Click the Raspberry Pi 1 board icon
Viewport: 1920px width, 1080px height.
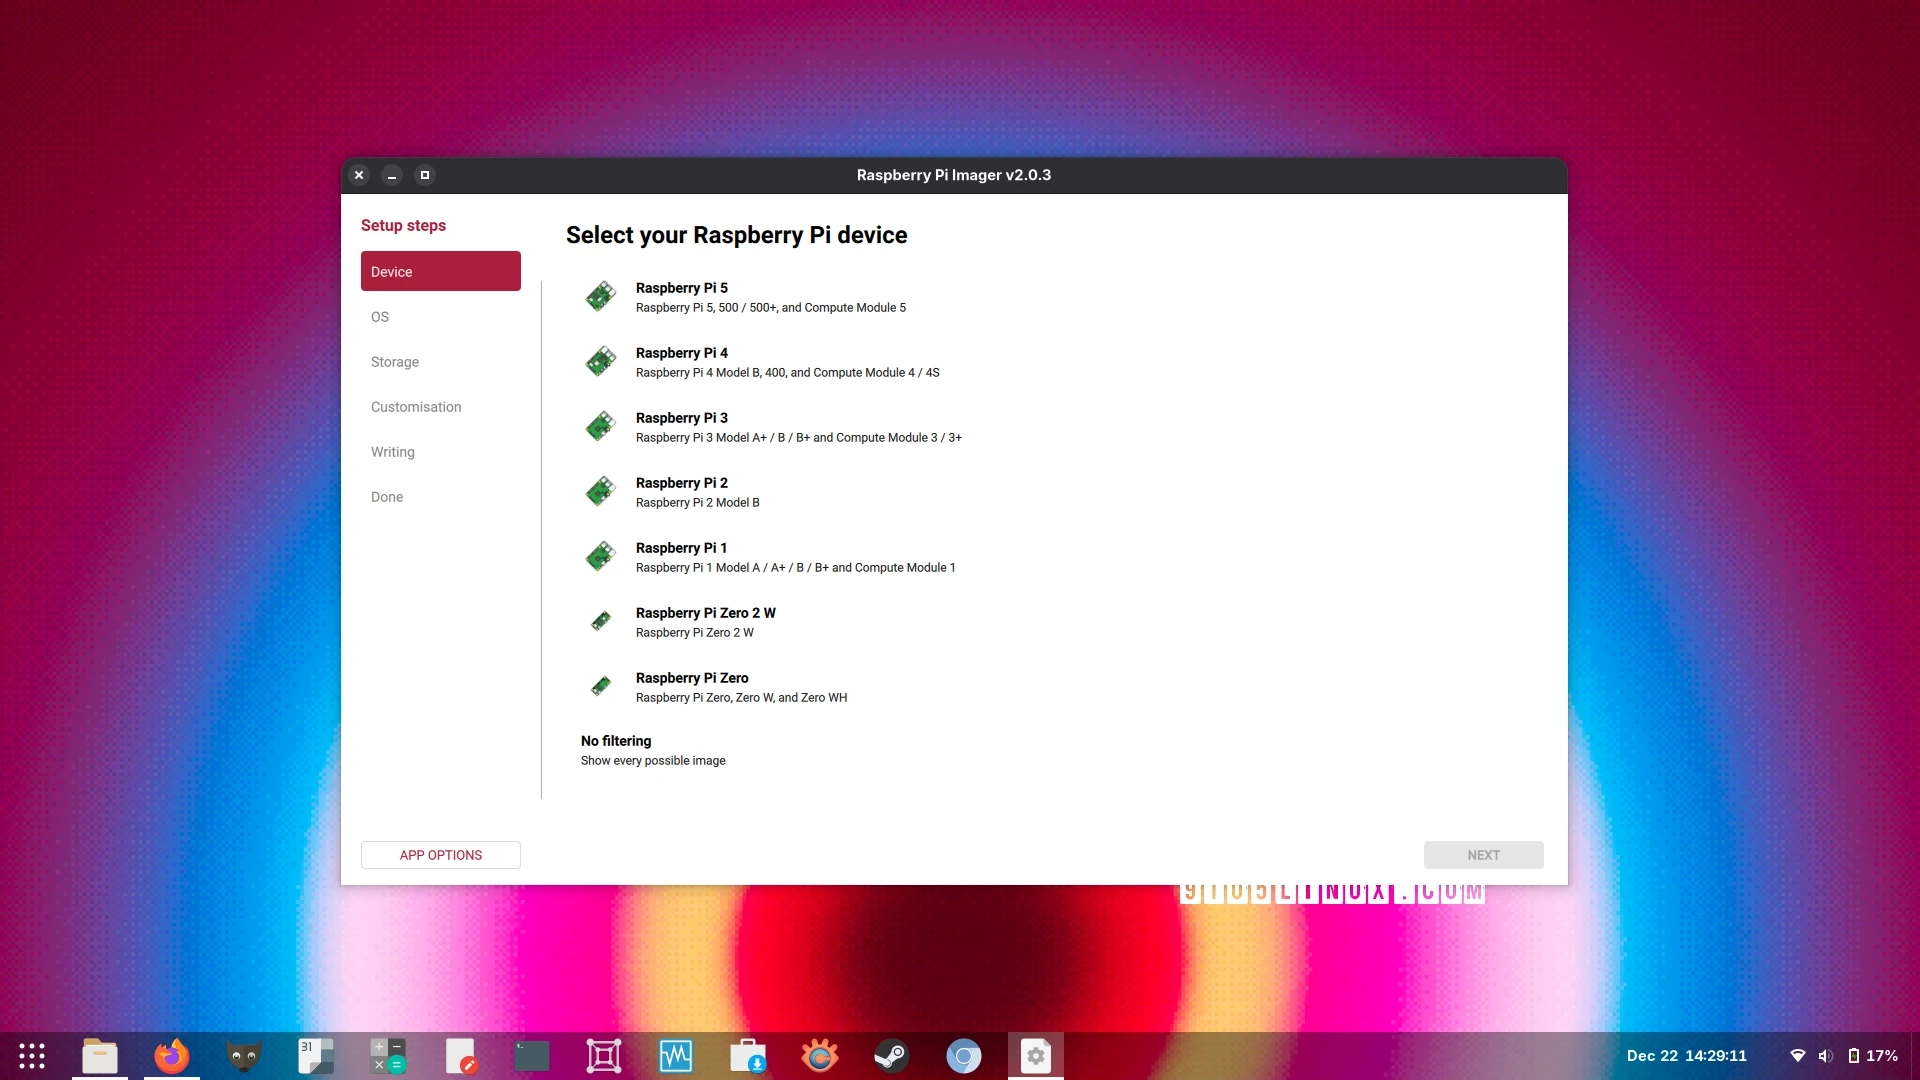click(600, 556)
